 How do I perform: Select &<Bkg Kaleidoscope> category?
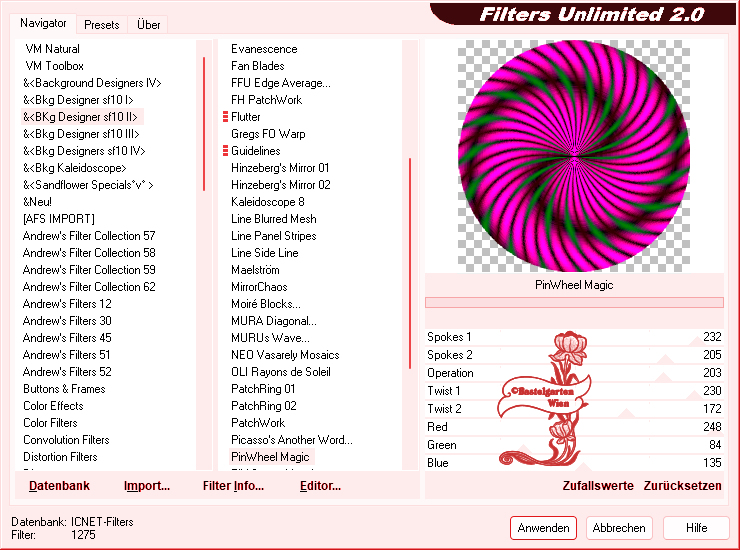click(75, 168)
